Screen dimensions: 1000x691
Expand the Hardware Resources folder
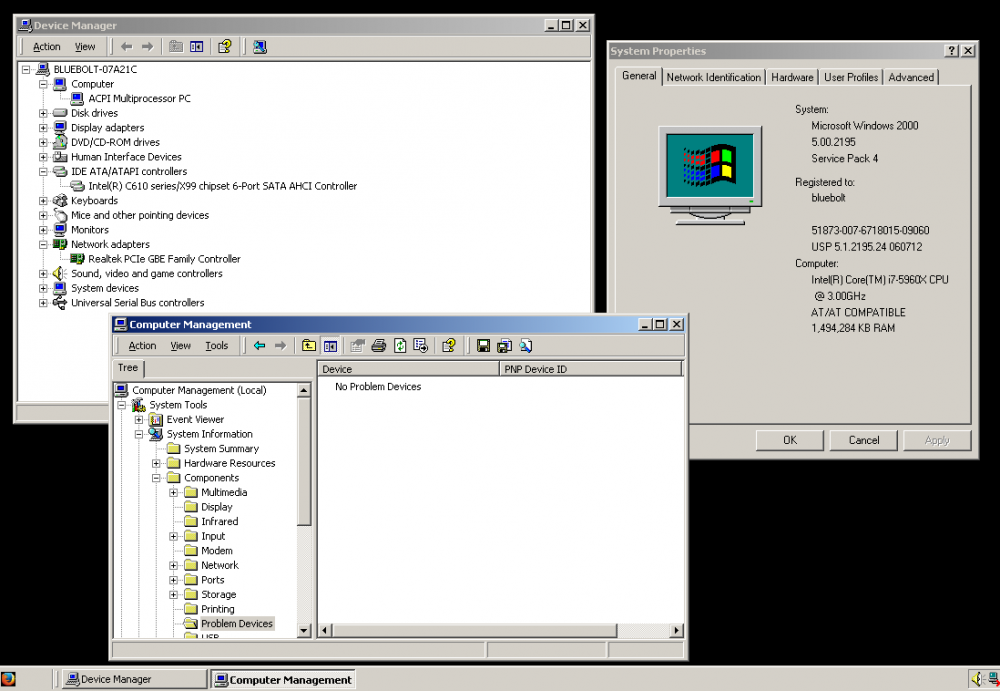[x=157, y=464]
